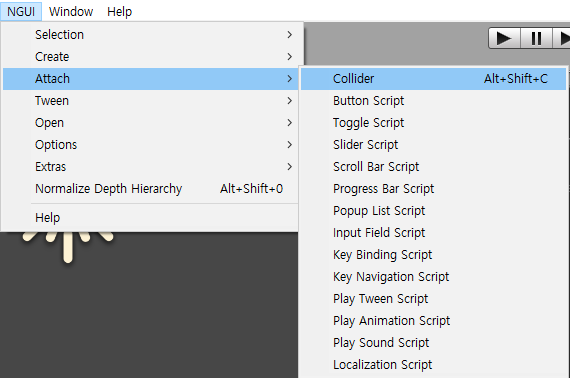Expand the Selection submenu
Screen dimensions: 570x378
pos(151,35)
